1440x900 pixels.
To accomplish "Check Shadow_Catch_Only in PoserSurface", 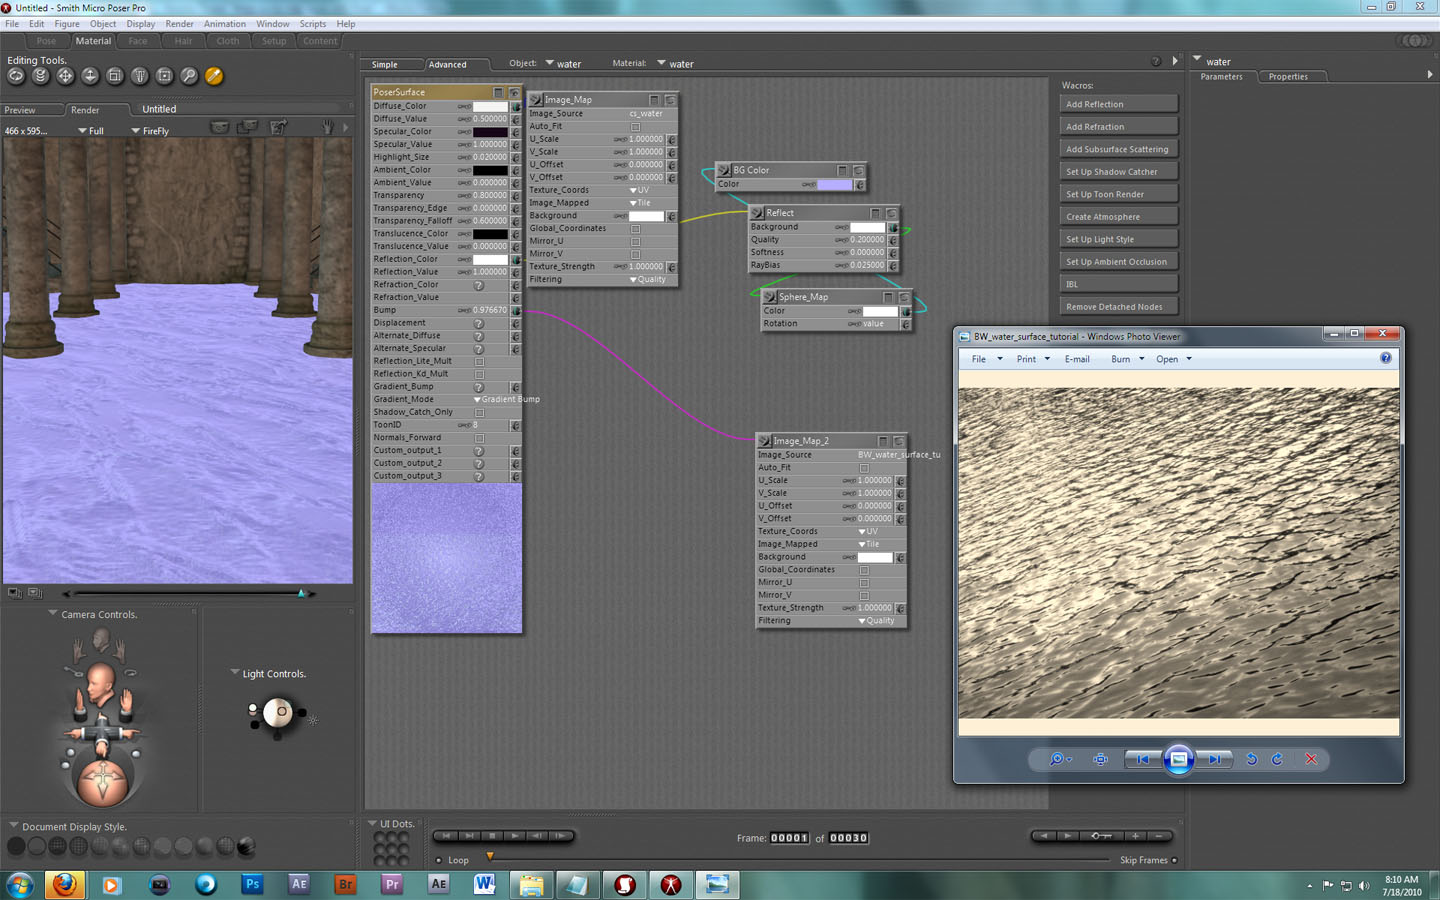I will [x=479, y=413].
